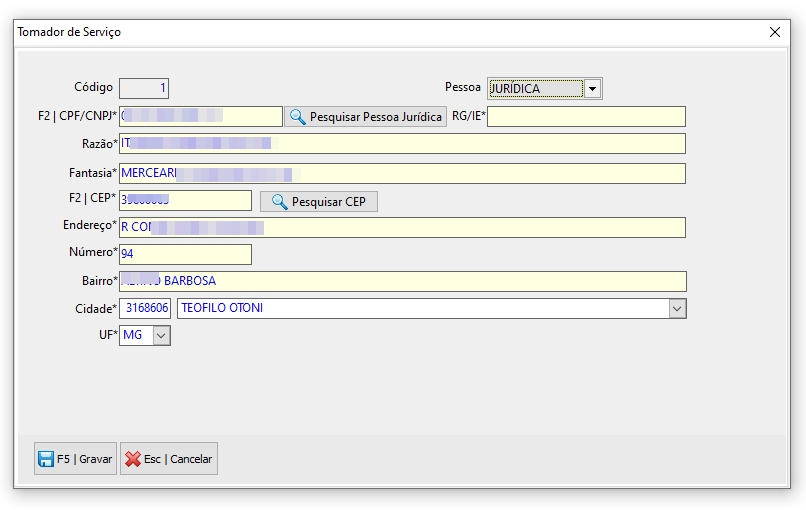The width and height of the screenshot is (806, 510).
Task: Click the read-only Código field
Action: coord(144,88)
